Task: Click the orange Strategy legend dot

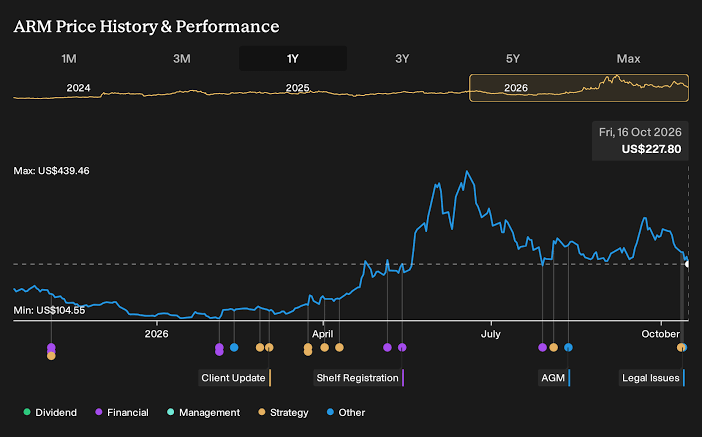Action: (x=261, y=412)
